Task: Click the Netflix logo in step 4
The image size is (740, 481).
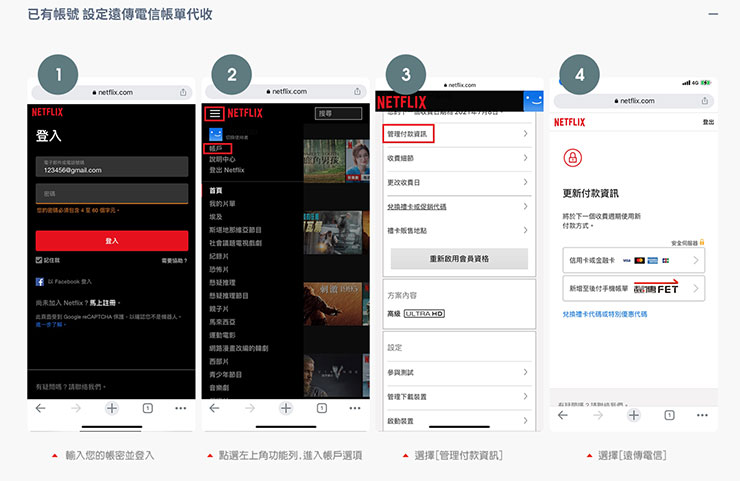Action: [569, 122]
